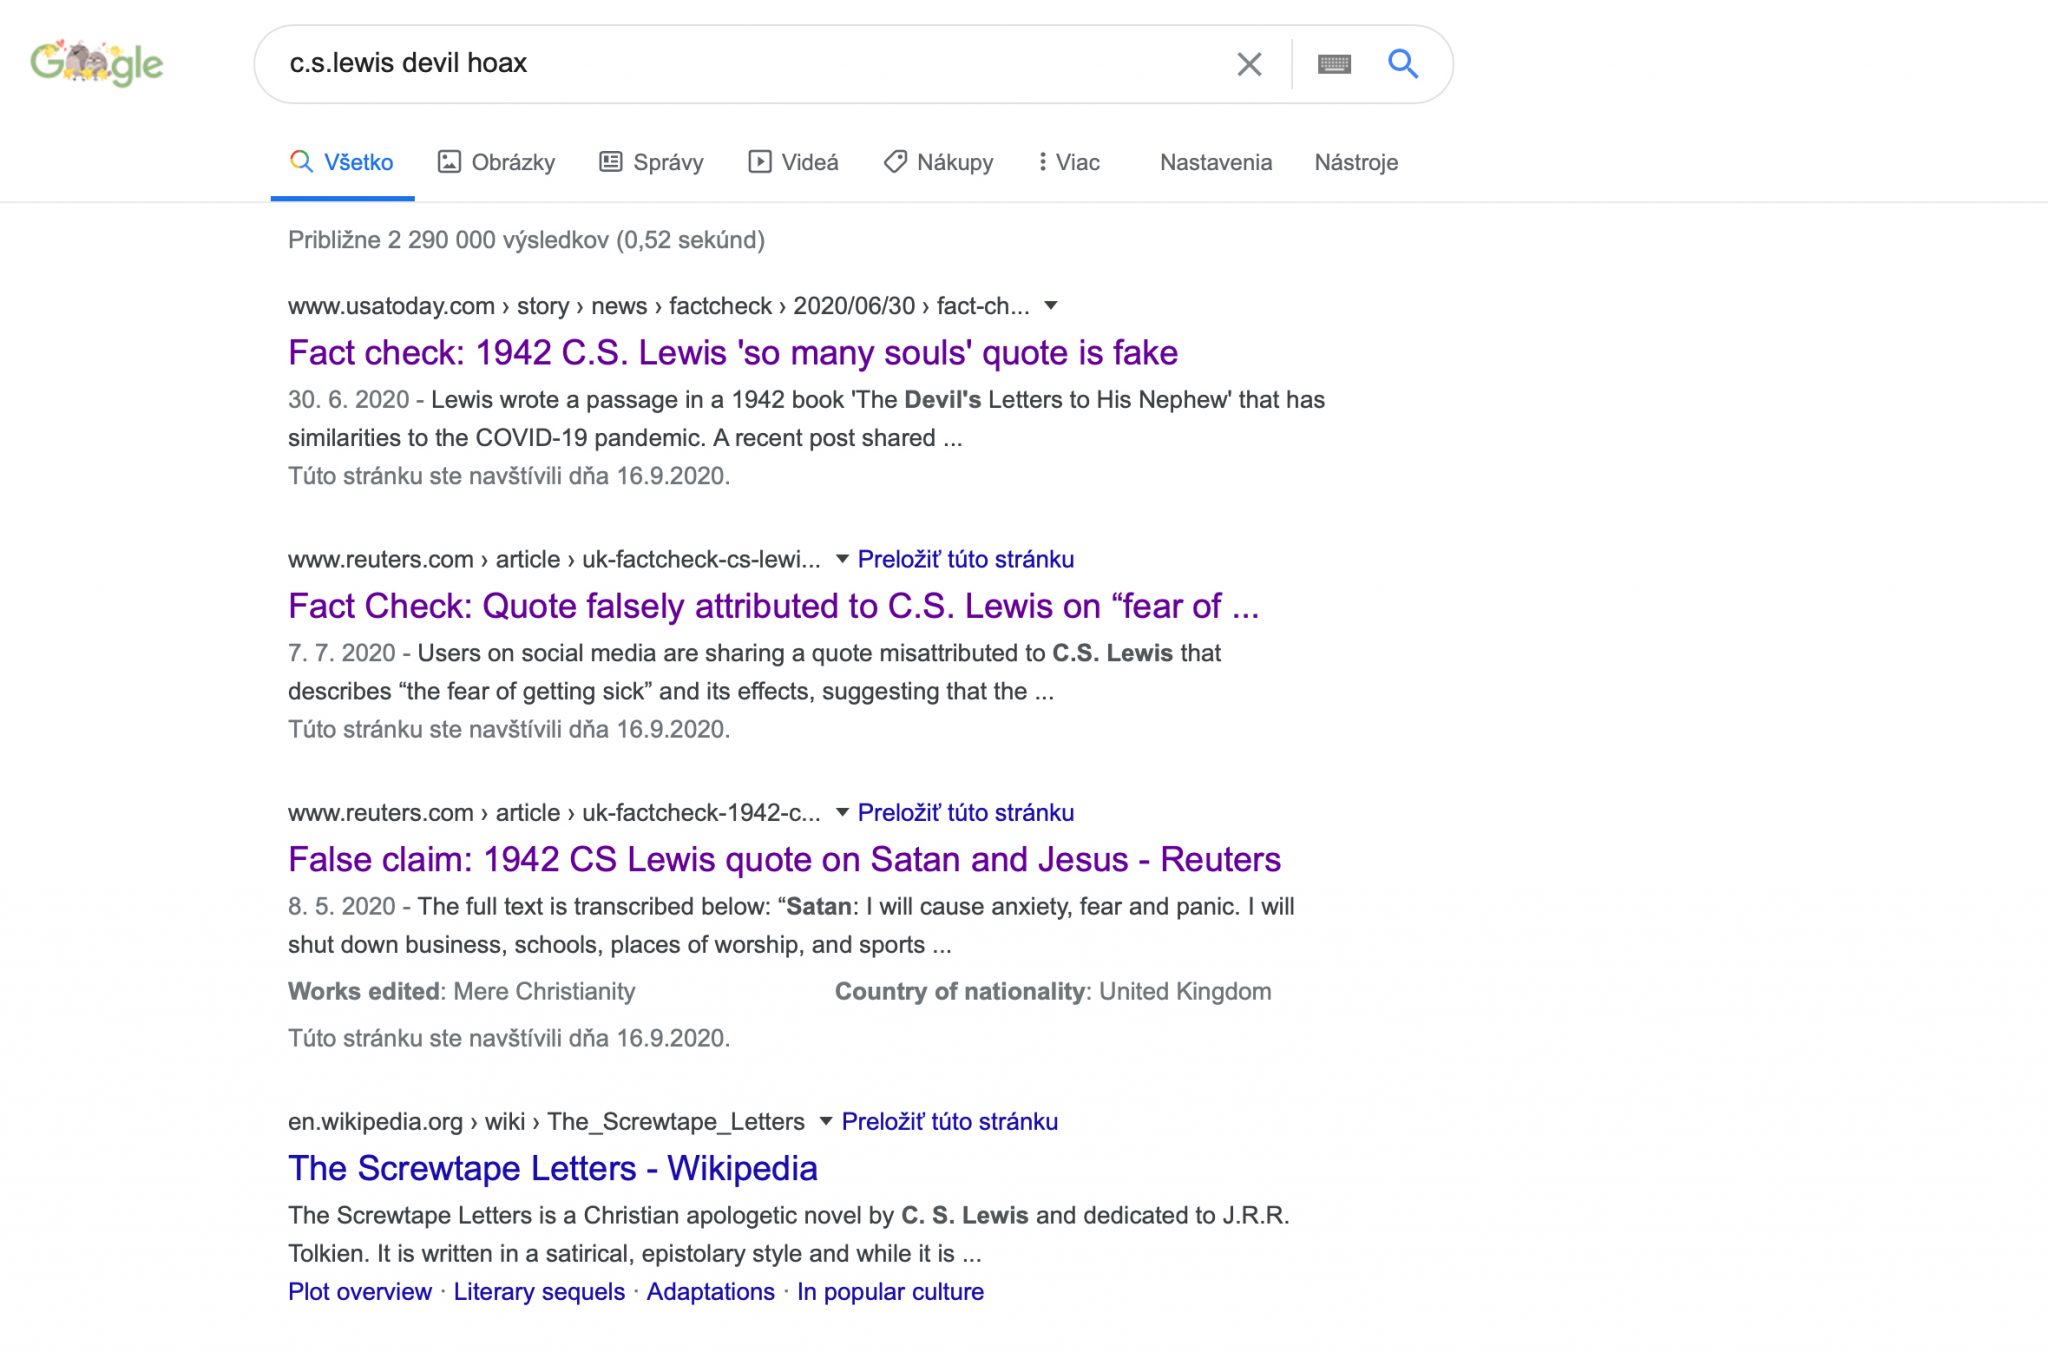Open the Literary sequels sitelink

(539, 1292)
